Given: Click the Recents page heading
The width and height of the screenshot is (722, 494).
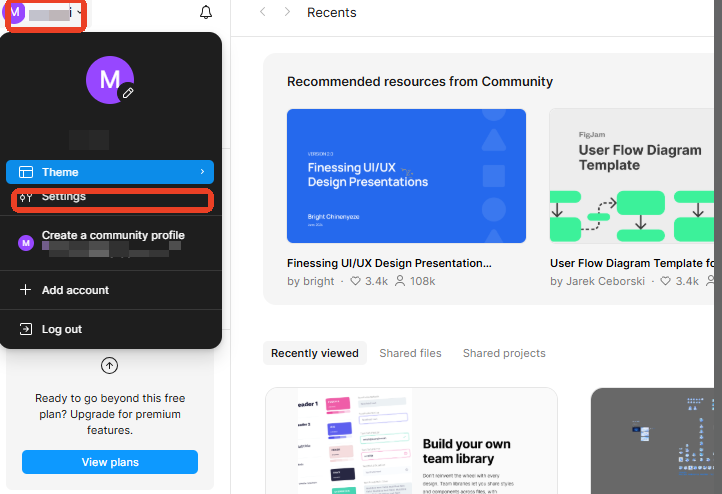Looking at the screenshot, I should (332, 12).
